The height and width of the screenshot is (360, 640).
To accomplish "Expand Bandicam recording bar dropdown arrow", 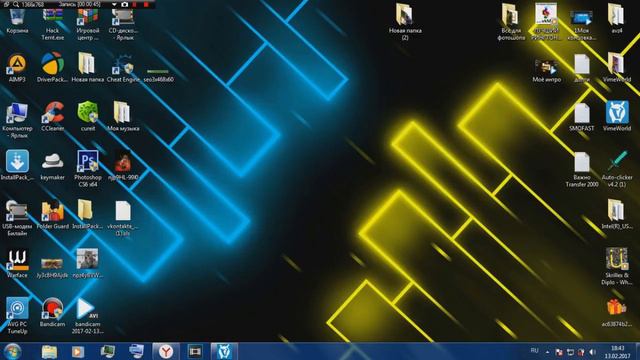I will point(114,4).
